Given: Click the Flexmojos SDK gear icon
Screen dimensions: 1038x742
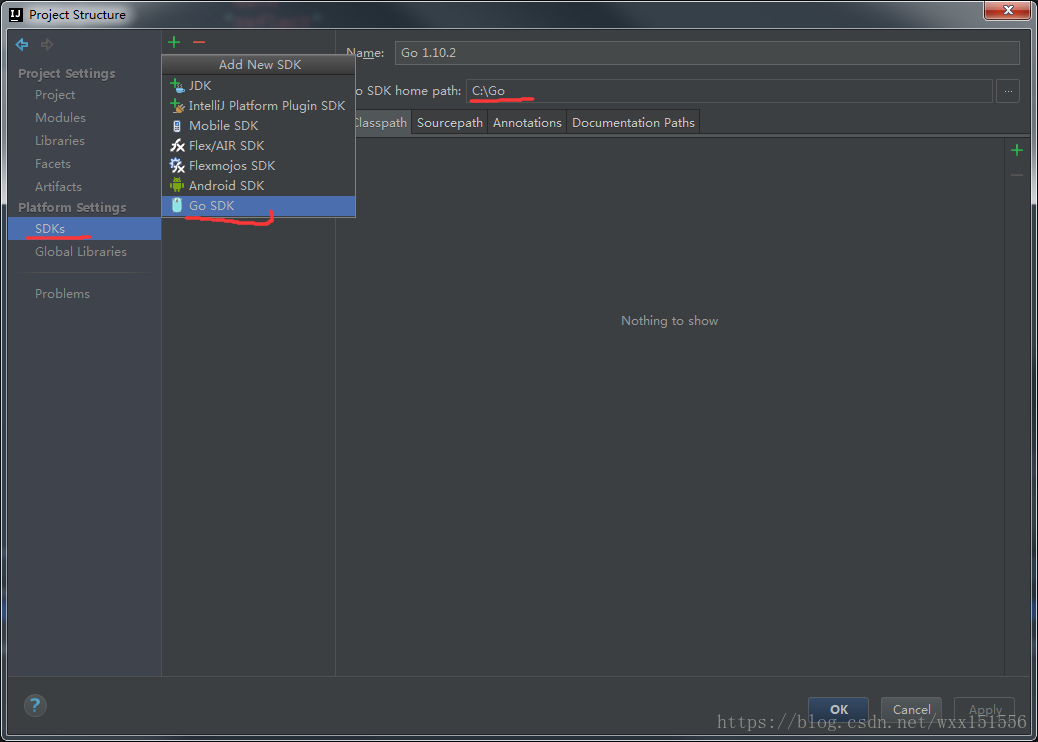Looking at the screenshot, I should pos(177,165).
